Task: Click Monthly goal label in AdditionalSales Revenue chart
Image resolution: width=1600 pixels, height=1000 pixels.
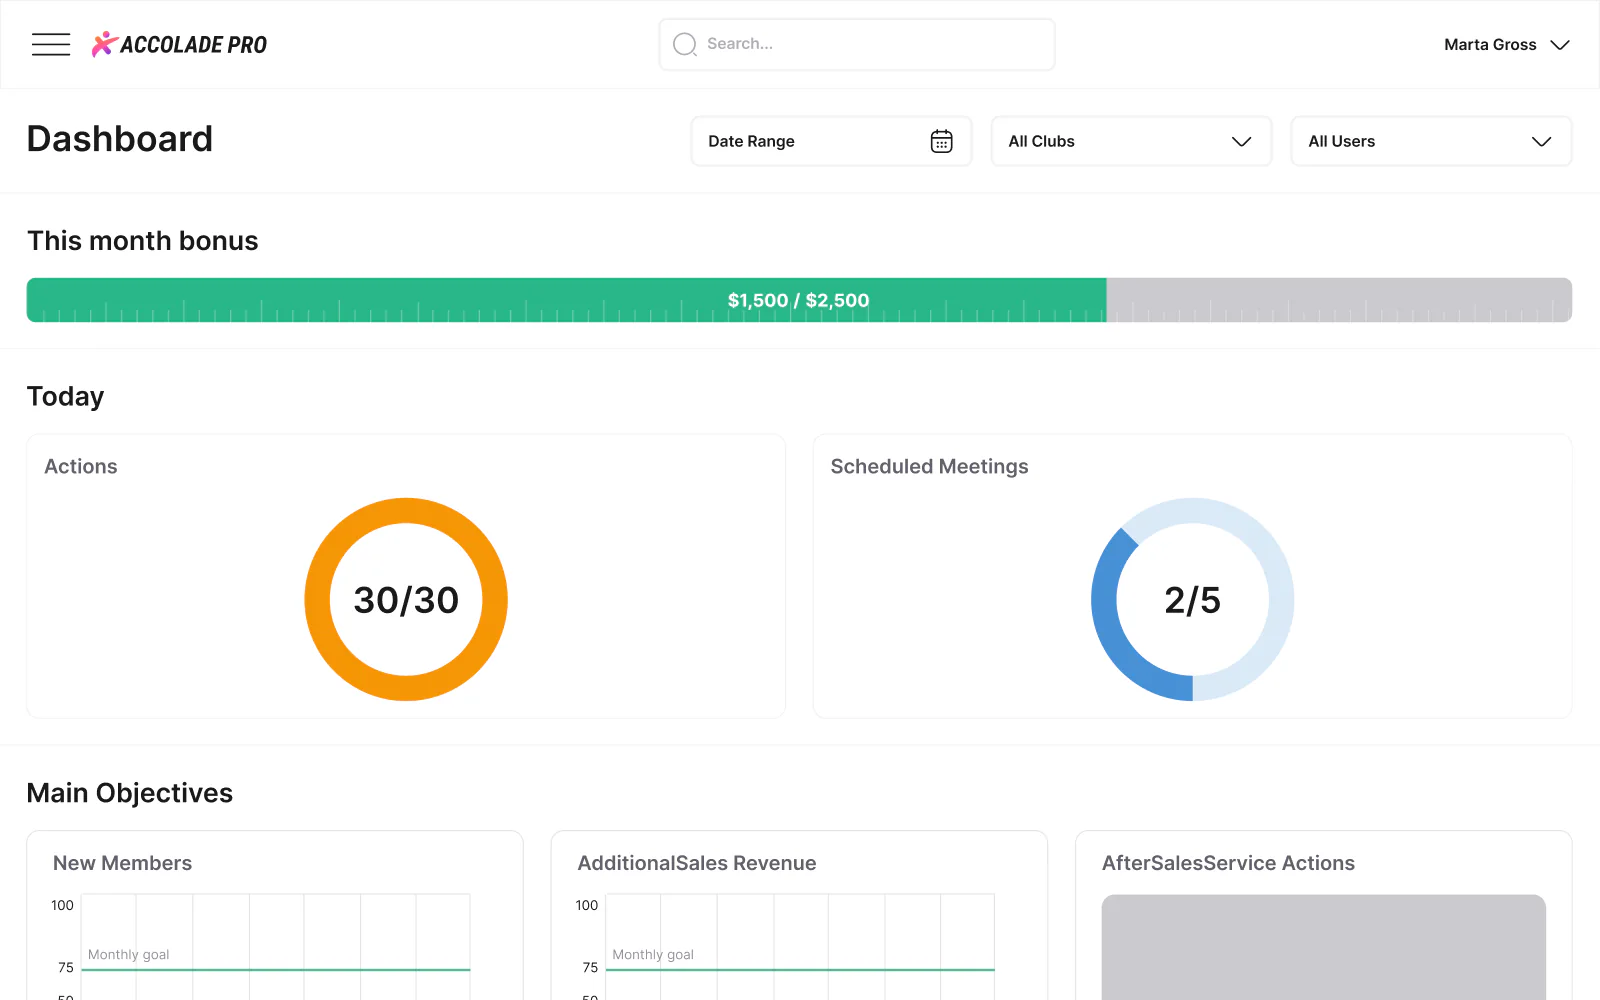Action: (653, 955)
